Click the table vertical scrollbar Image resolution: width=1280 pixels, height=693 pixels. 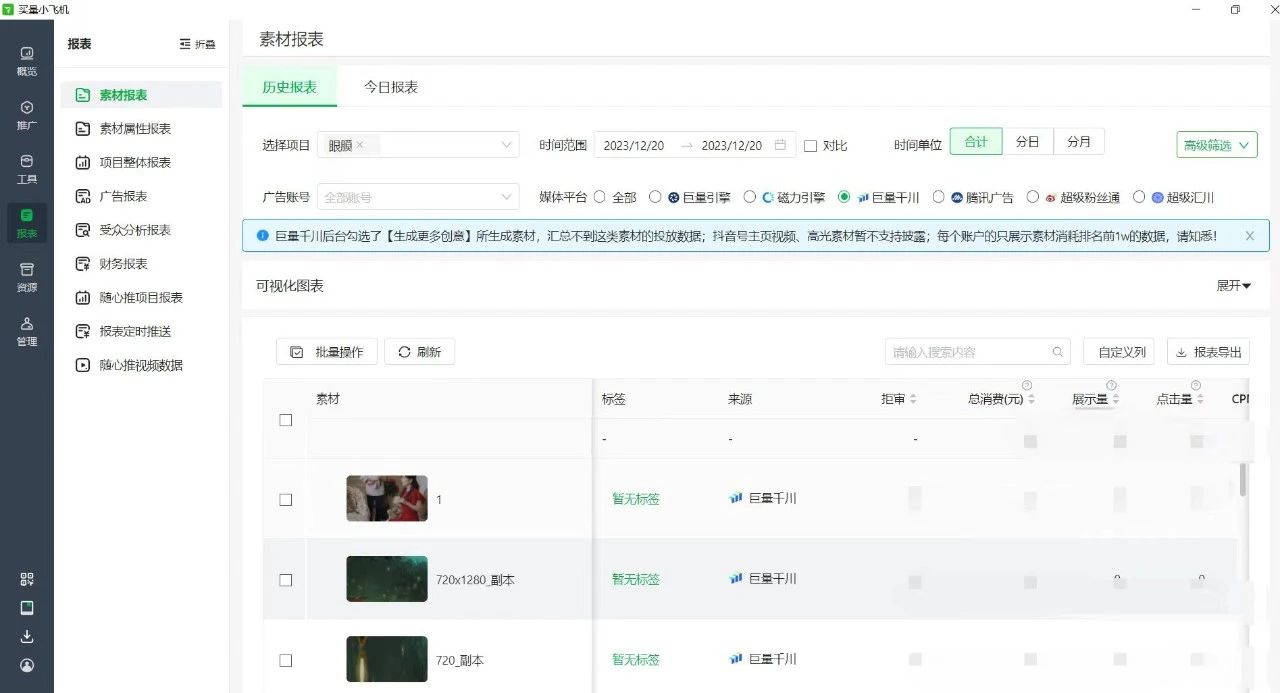click(x=1243, y=480)
